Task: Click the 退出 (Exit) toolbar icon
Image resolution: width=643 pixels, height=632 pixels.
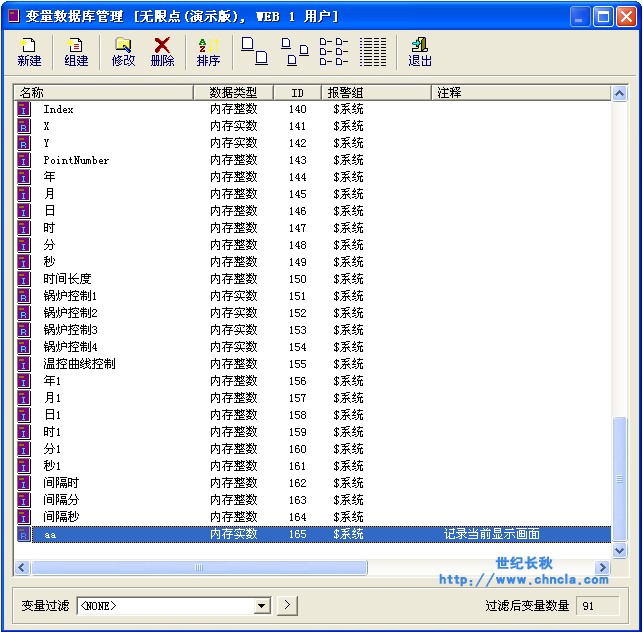Action: [420, 52]
